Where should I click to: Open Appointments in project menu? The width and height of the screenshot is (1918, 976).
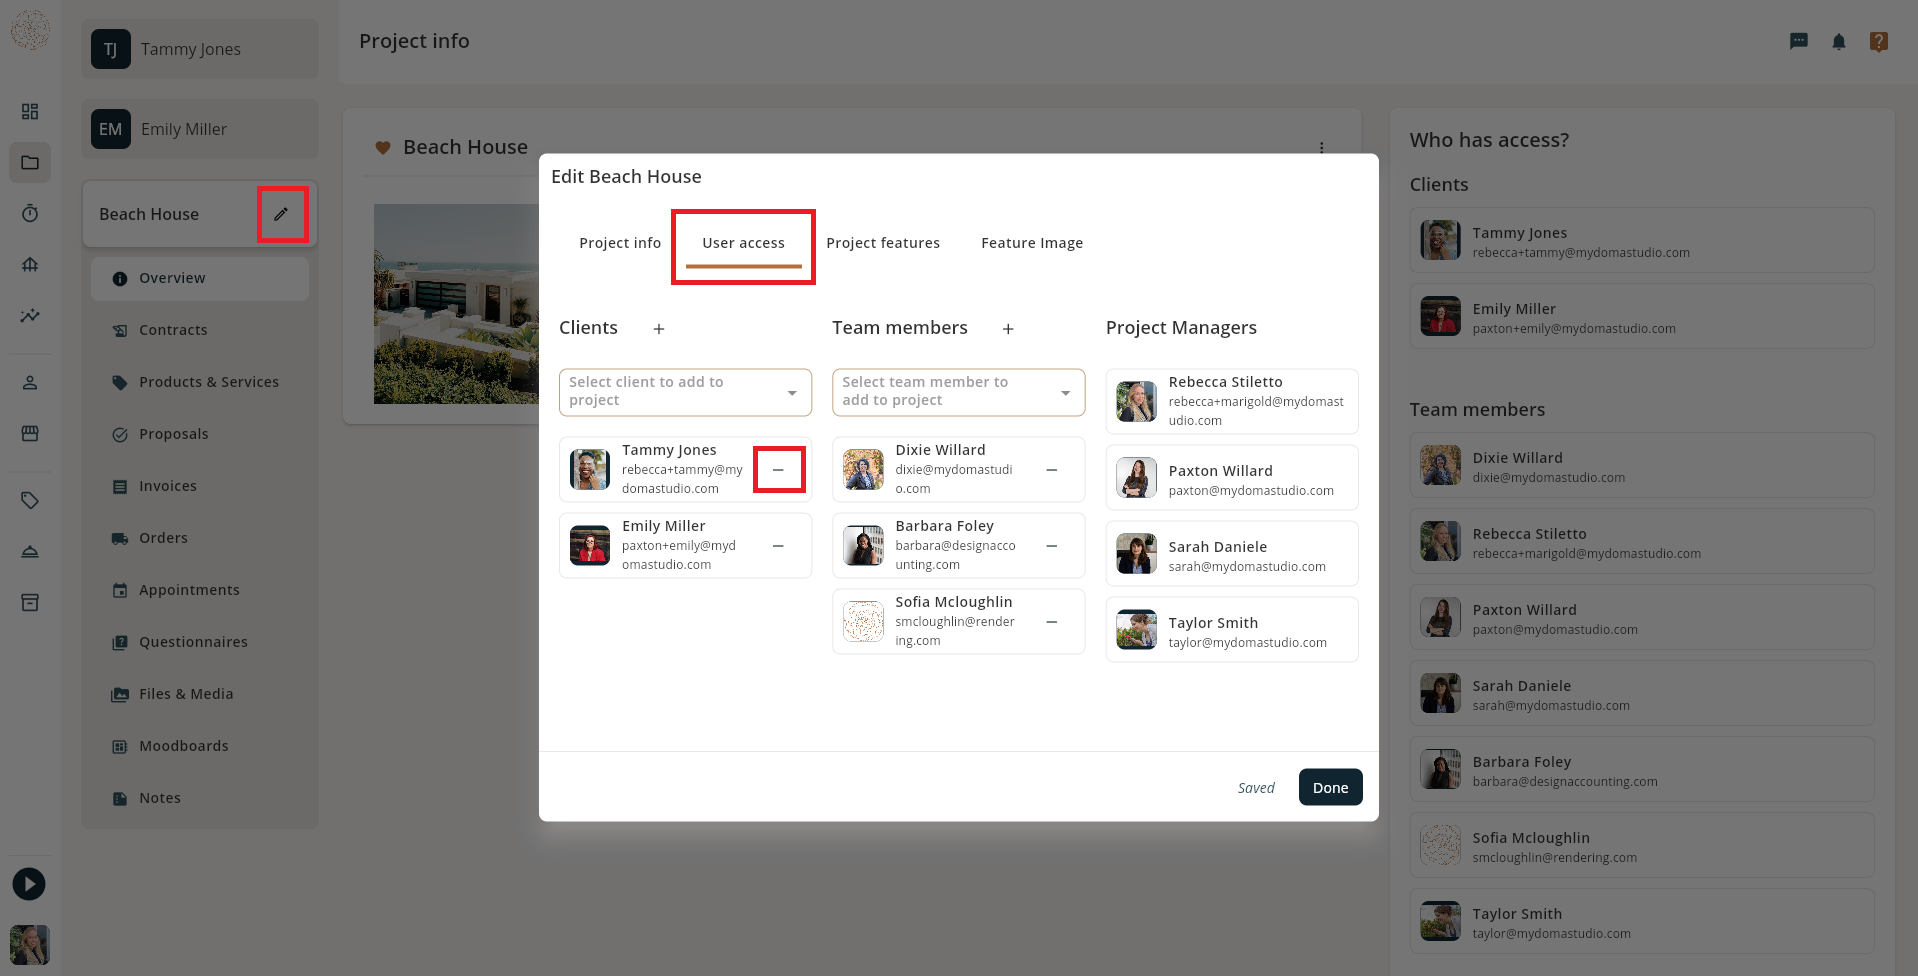(200, 590)
